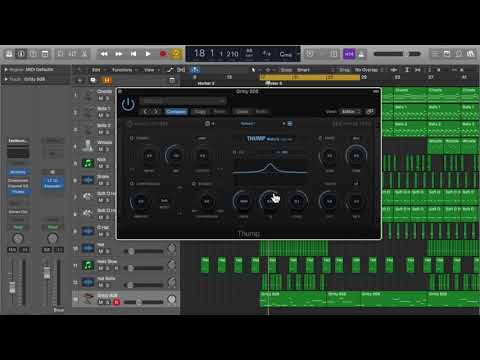
Task: Toggle the Inspector icon in control bar
Action: (x=21, y=54)
